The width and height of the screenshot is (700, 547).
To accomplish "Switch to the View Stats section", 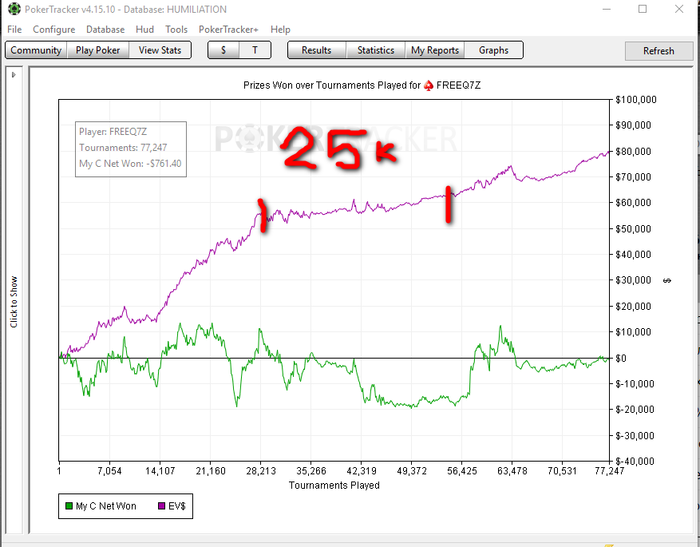I will tap(160, 50).
